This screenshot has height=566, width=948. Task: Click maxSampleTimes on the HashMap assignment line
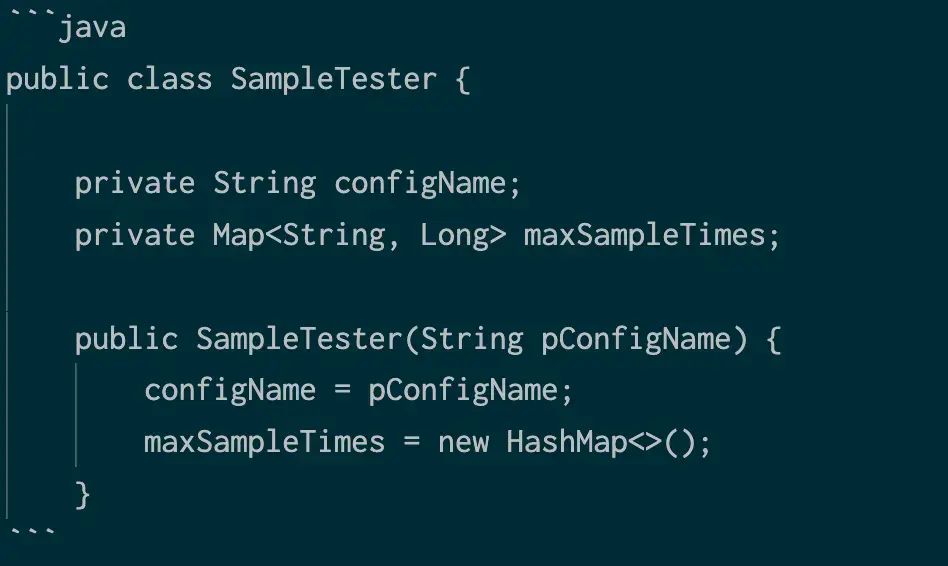coord(264,442)
